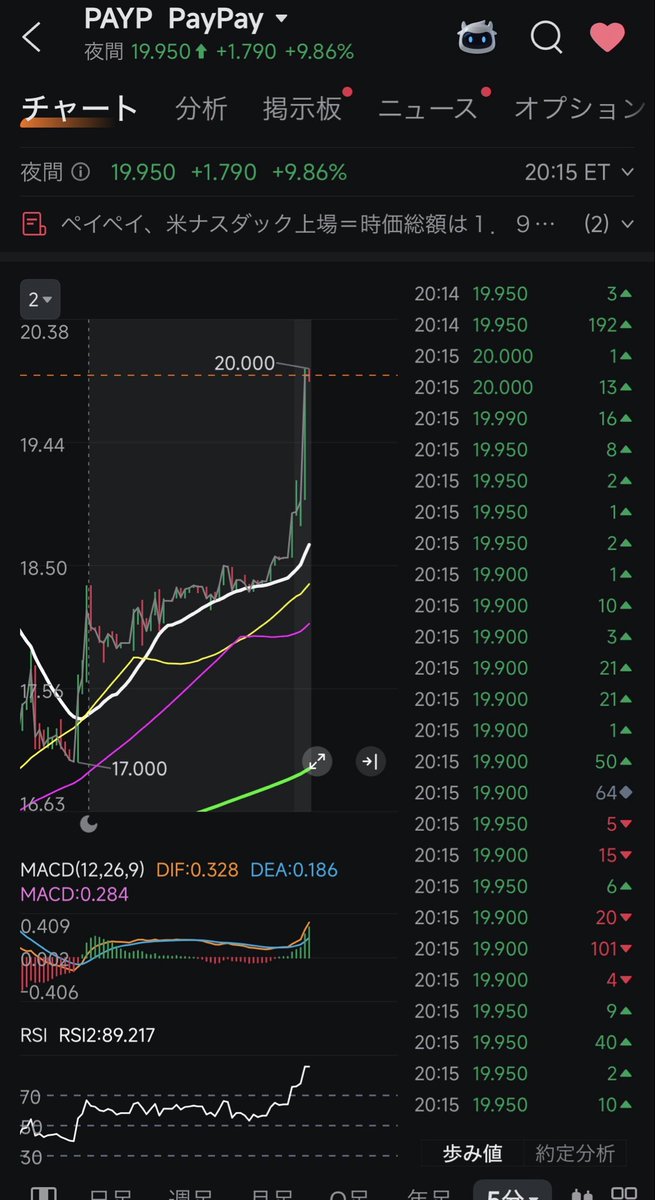Switch to the 分析 tab
655x1200 pixels.
[x=201, y=108]
